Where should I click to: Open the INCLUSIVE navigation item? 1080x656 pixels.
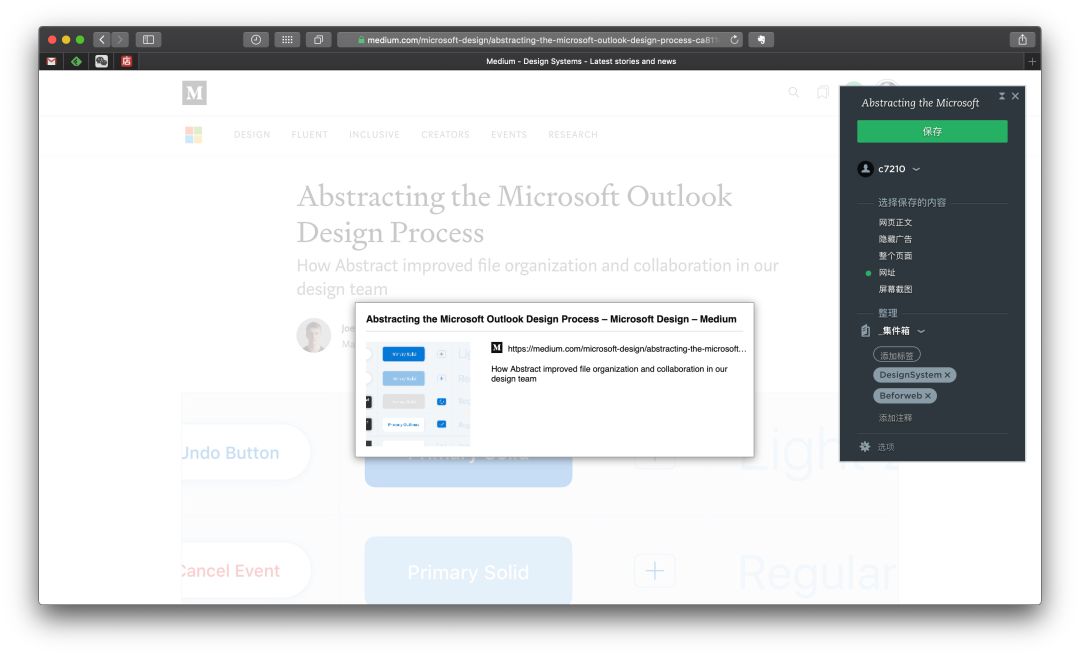tap(374, 134)
